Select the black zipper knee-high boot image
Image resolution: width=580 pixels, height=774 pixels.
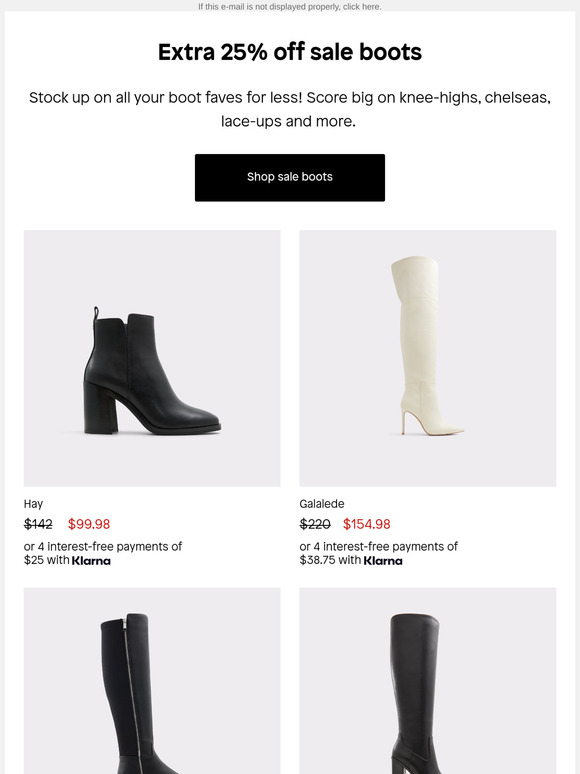click(152, 680)
